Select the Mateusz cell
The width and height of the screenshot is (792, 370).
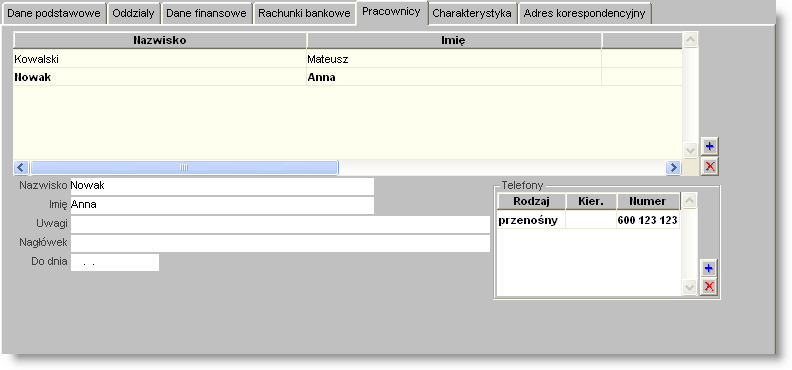[454, 59]
